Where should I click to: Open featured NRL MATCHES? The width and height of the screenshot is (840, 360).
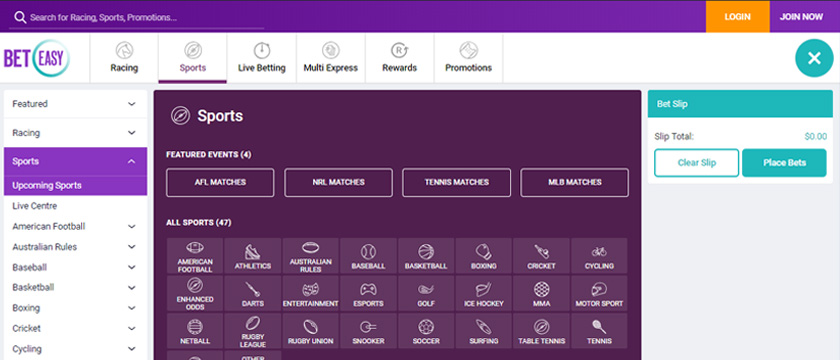(x=339, y=183)
